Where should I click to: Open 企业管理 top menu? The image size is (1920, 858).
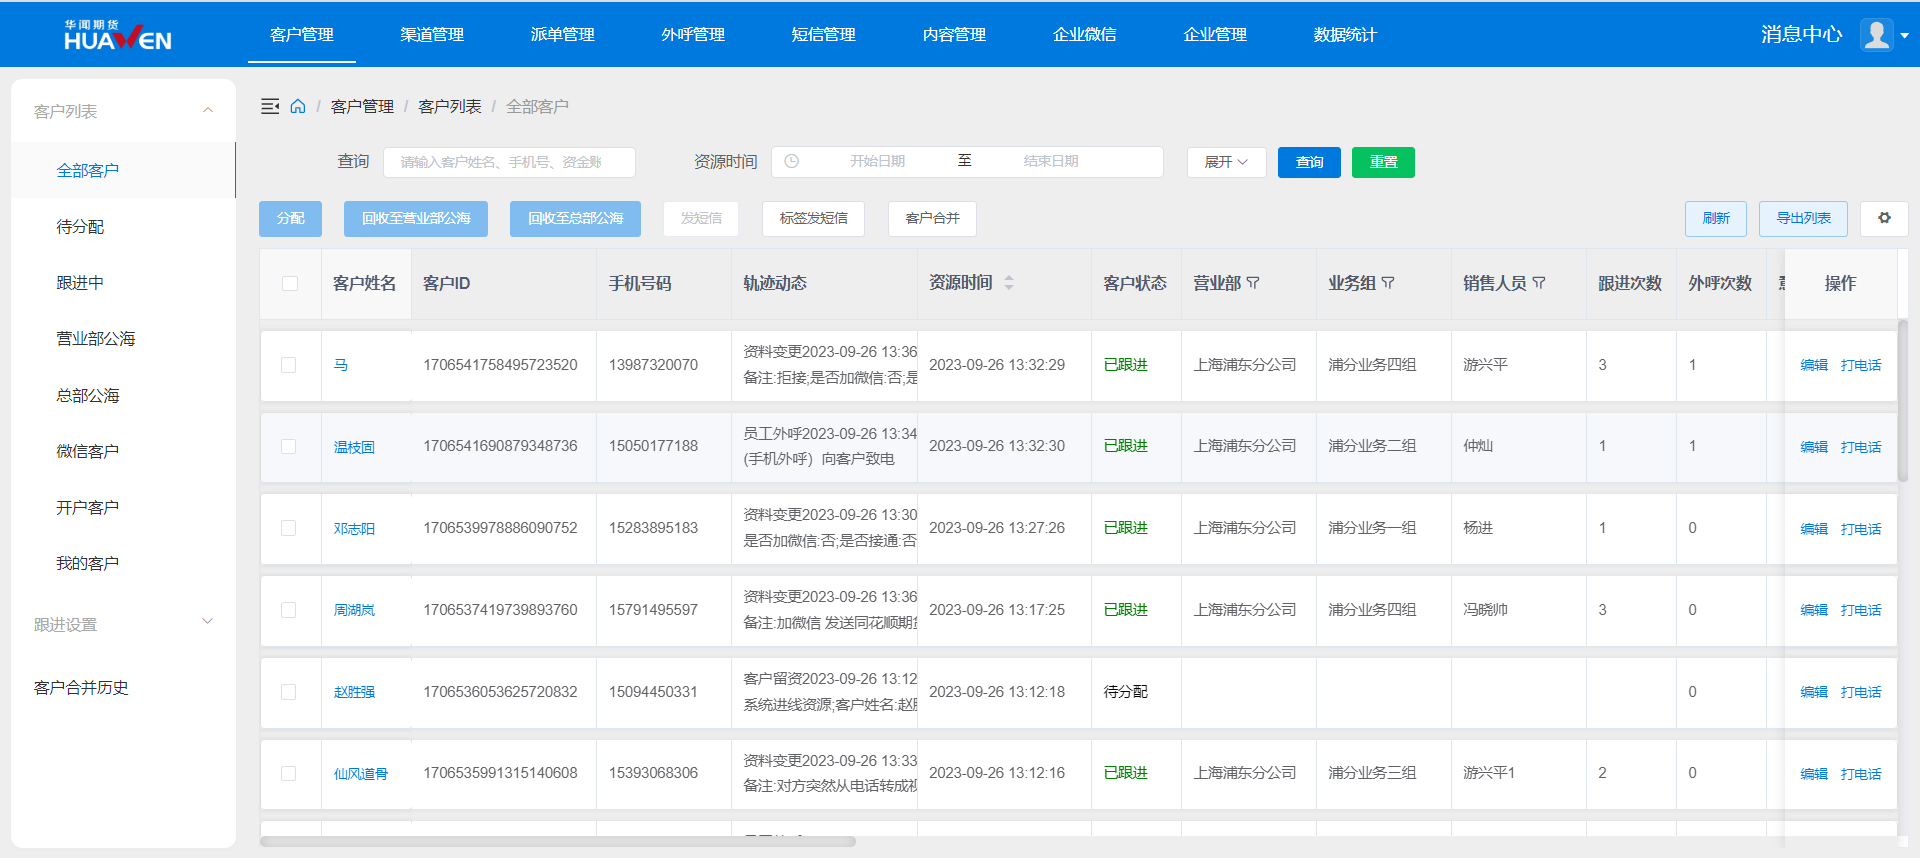coord(1215,34)
